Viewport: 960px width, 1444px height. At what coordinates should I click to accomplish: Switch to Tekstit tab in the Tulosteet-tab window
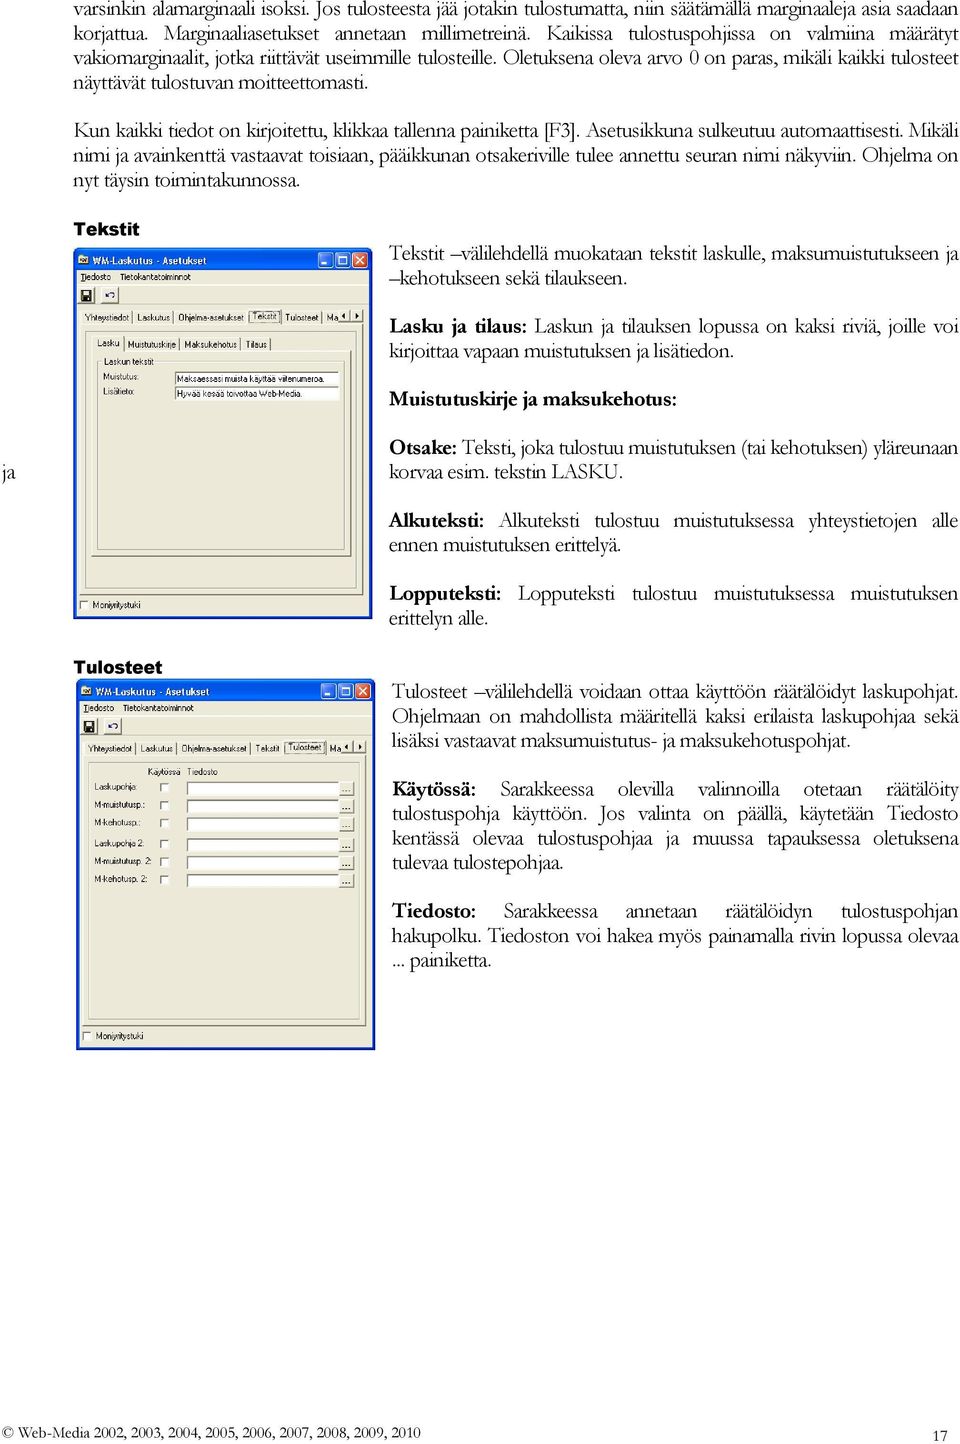[268, 748]
